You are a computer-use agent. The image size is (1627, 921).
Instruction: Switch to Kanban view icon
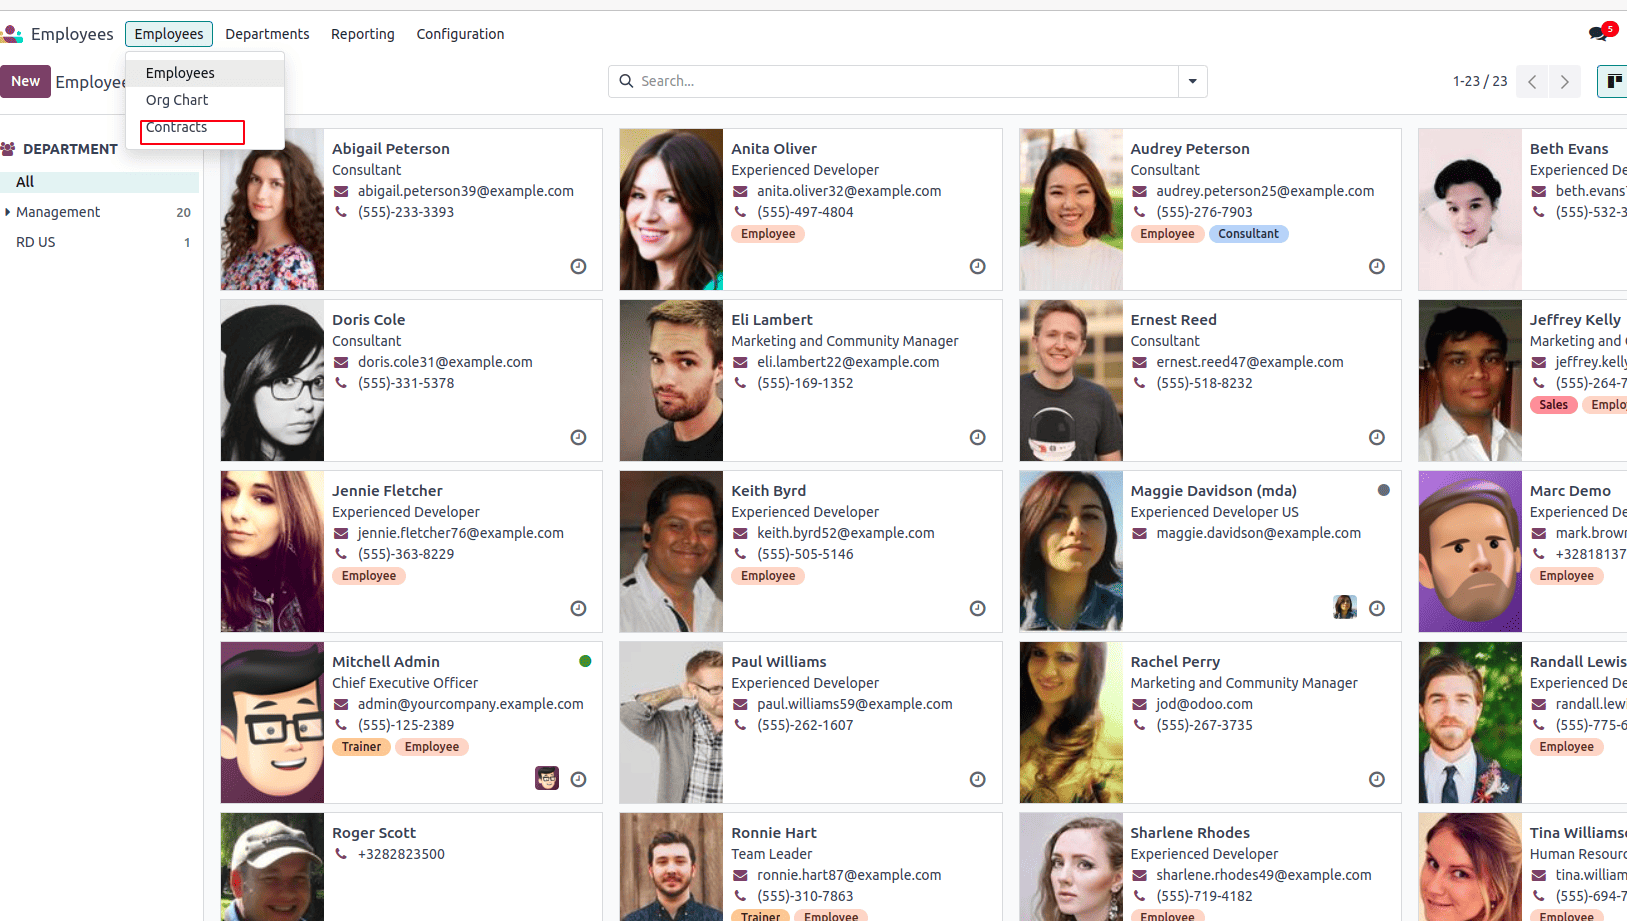click(x=1613, y=81)
